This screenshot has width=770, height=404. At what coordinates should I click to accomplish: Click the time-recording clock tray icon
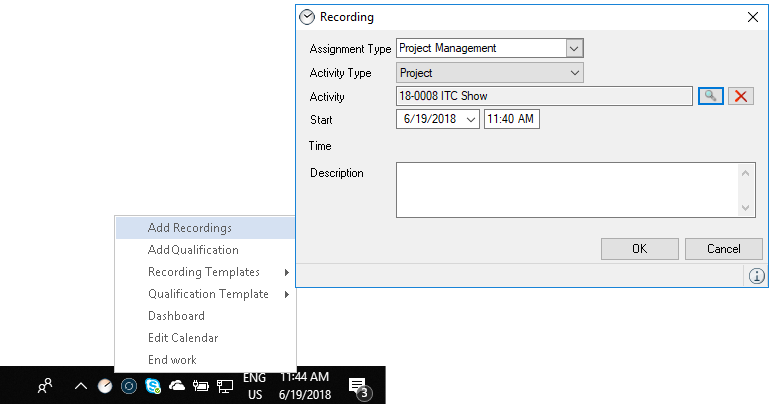click(105, 386)
